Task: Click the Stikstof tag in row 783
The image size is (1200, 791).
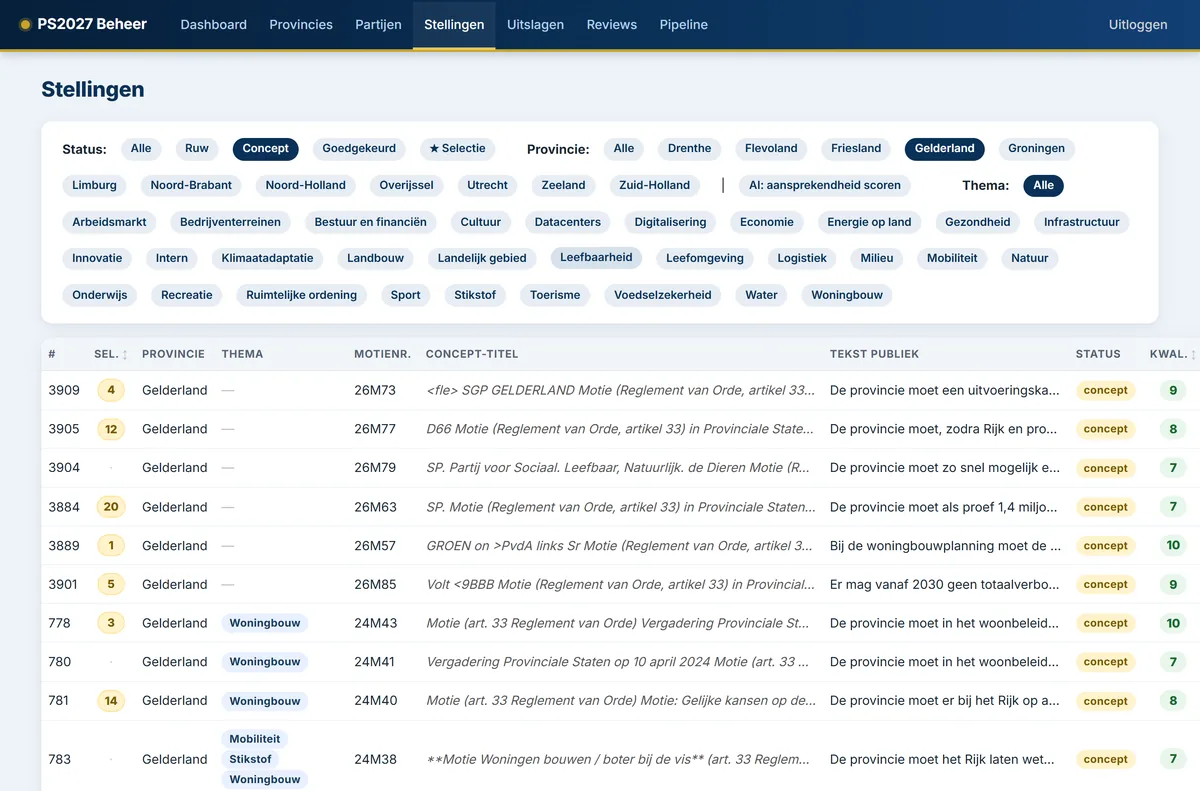Action: (251, 759)
